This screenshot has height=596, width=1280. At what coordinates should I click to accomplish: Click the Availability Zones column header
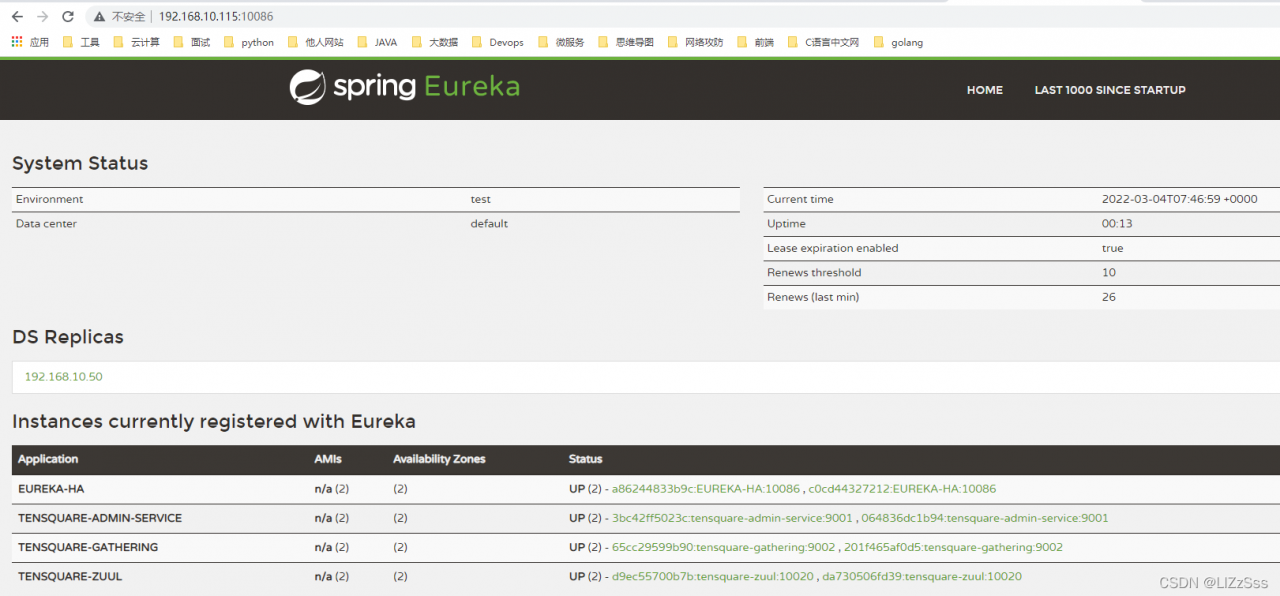[x=439, y=459]
